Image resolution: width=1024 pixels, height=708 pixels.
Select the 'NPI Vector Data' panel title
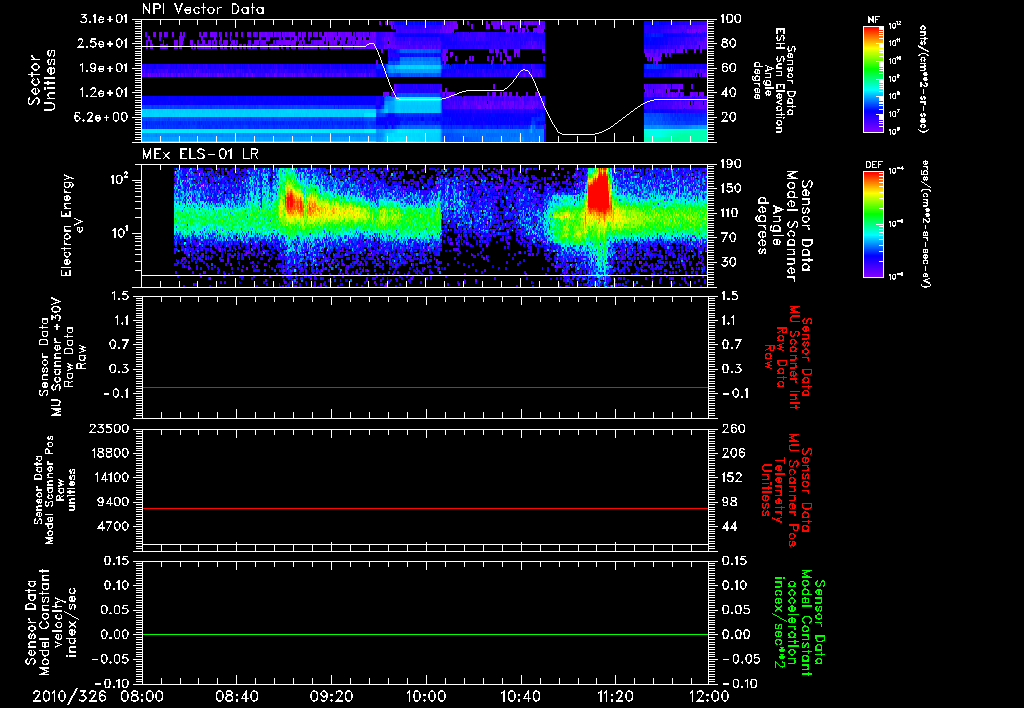204,9
